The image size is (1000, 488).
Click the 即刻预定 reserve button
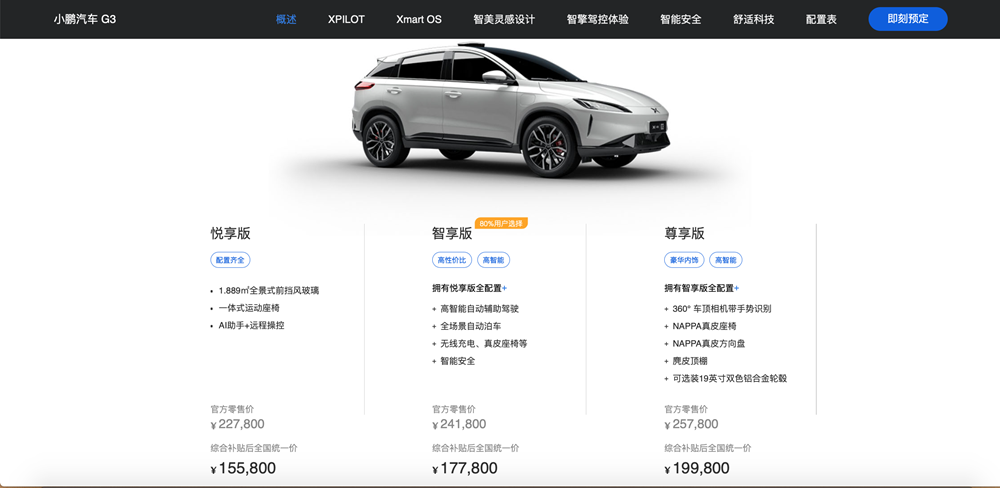tap(908, 19)
